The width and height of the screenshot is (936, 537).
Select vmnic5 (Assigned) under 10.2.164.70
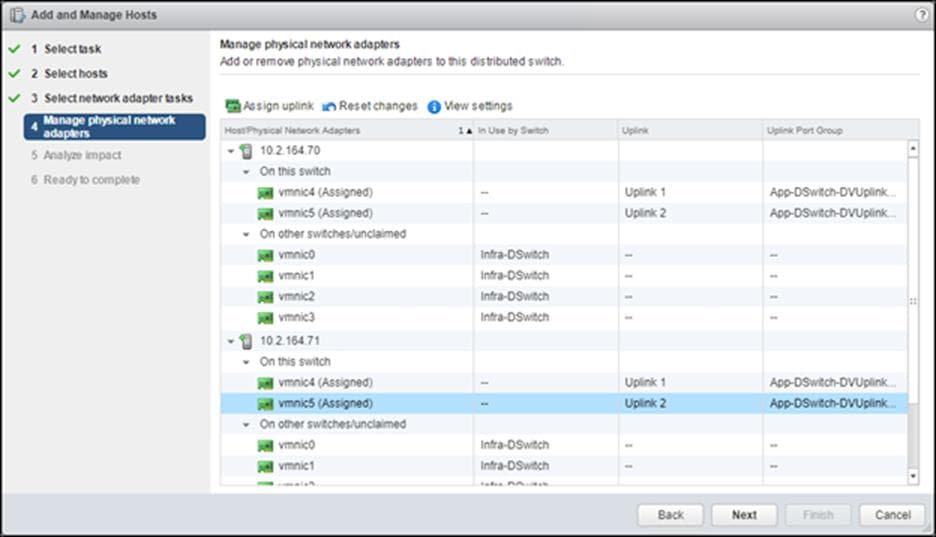325,214
